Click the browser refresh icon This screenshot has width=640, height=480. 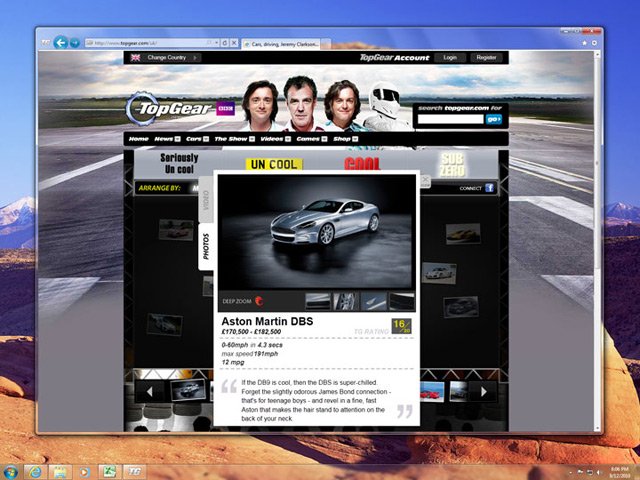(224, 43)
